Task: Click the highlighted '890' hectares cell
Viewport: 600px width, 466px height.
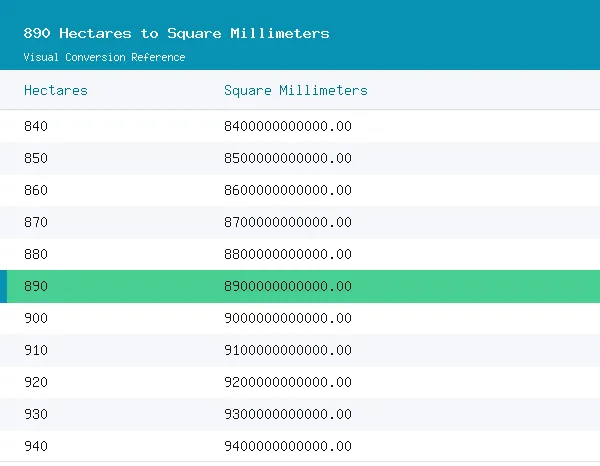Action: coord(36,286)
